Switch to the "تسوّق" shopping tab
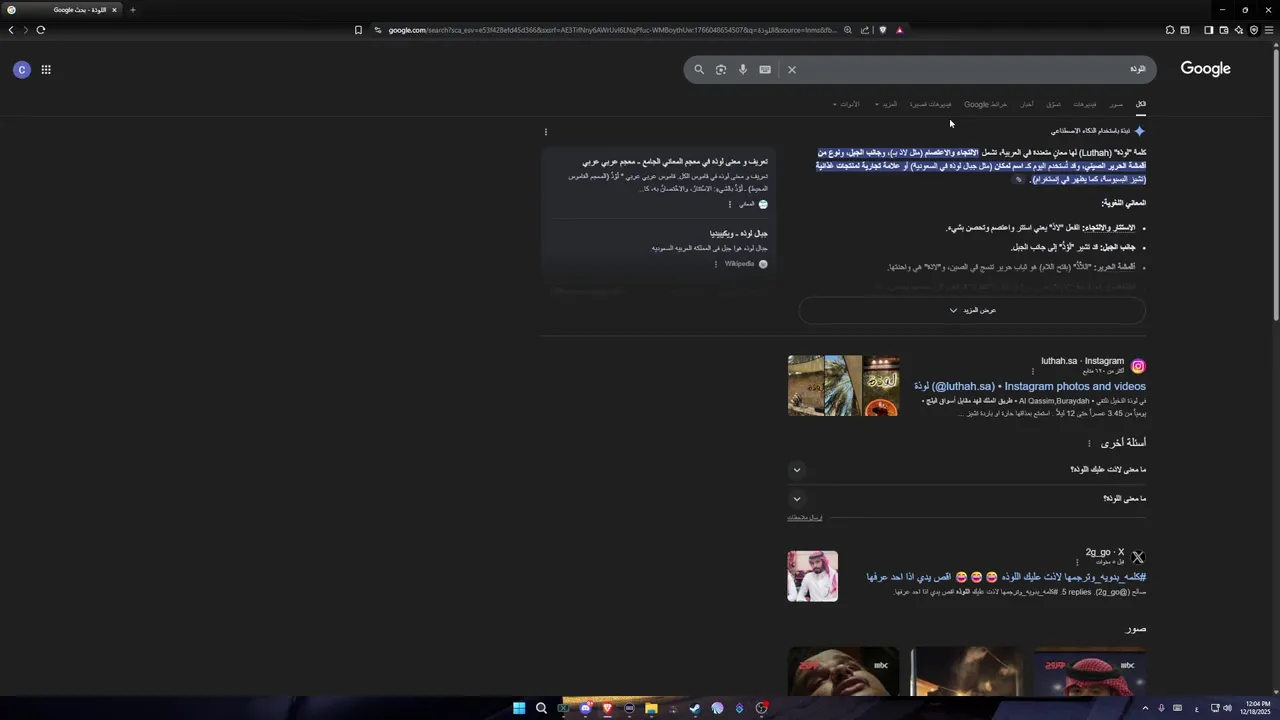Viewport: 1280px width, 720px height. [1054, 104]
